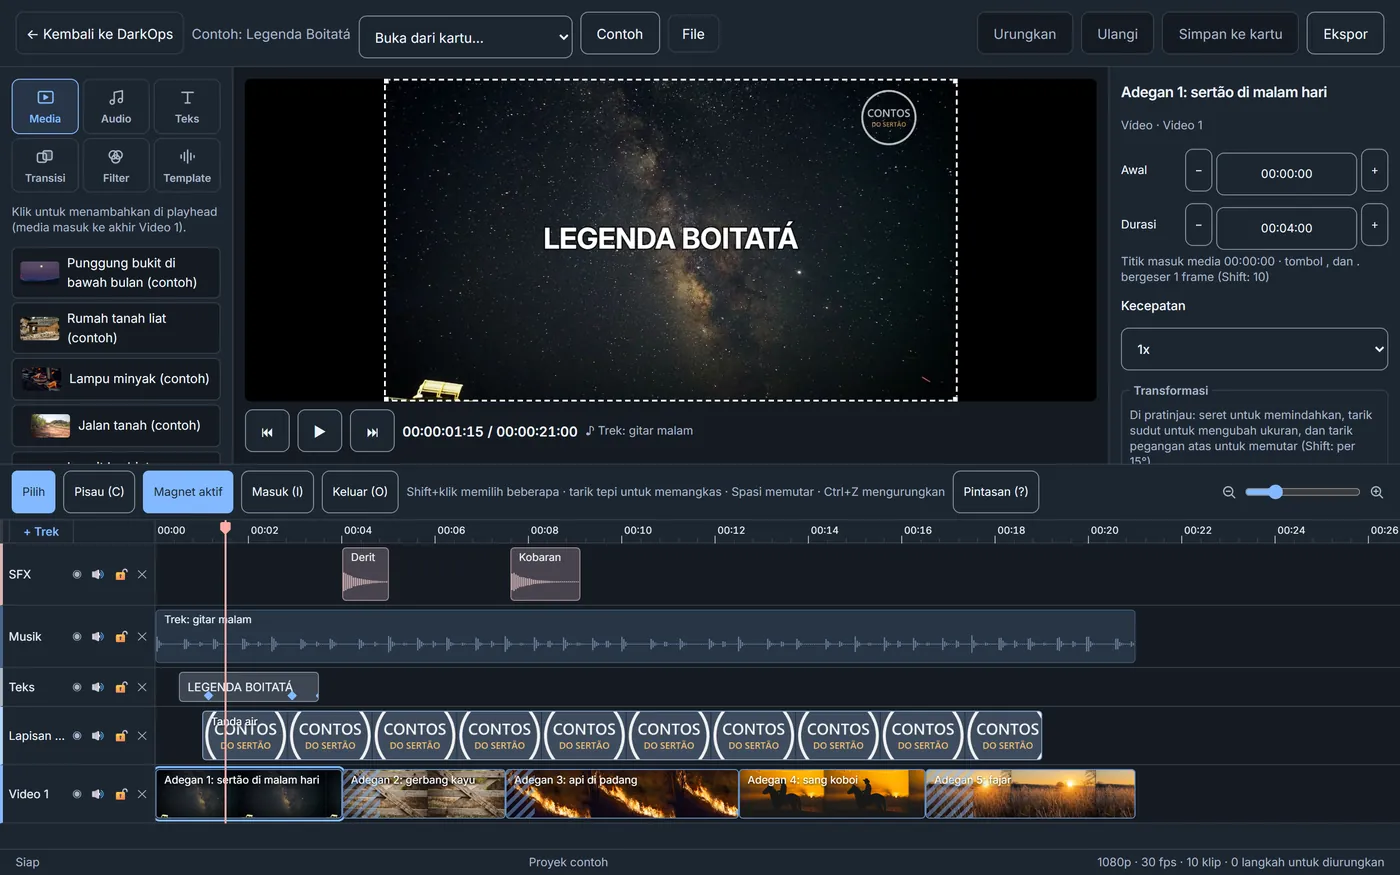Screen dimensions: 1400x875
Task: Skip to end with skip-forward button
Action: (x=372, y=431)
